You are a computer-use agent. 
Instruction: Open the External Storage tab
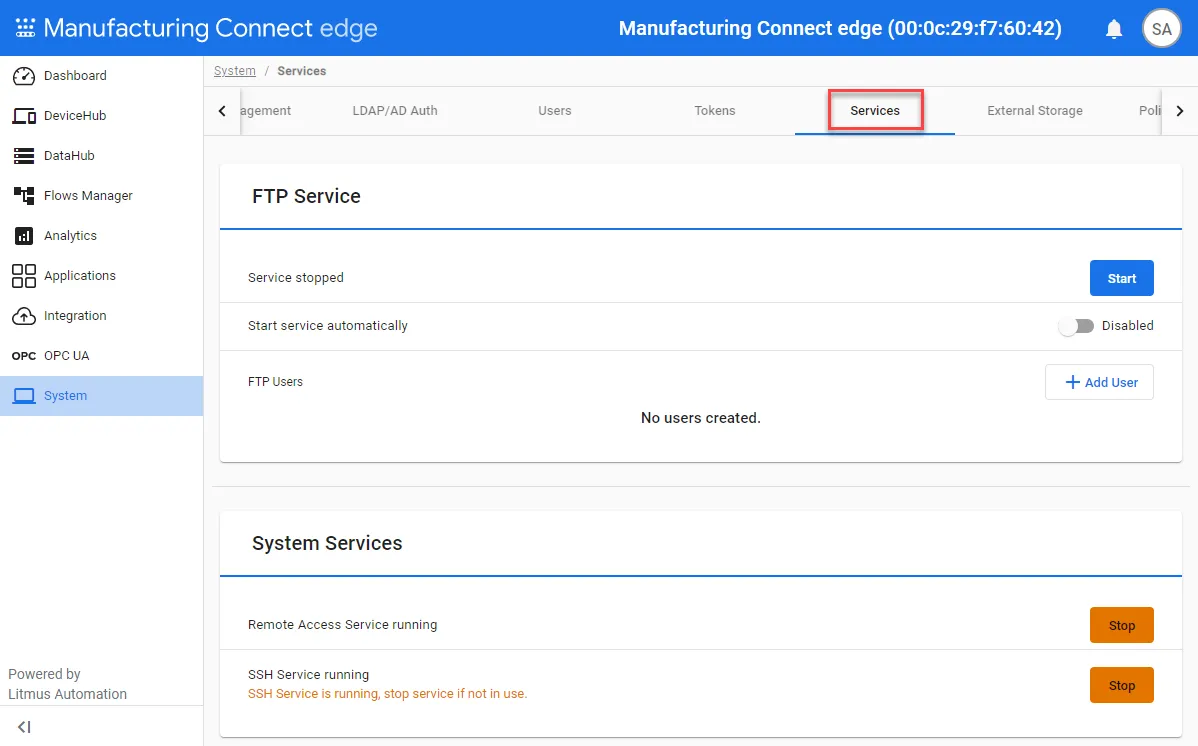coord(1034,111)
